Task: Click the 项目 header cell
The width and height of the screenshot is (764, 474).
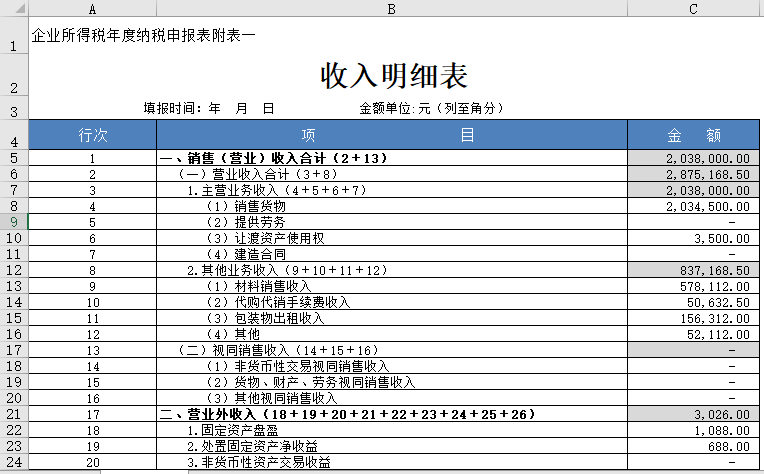Action: [x=391, y=135]
